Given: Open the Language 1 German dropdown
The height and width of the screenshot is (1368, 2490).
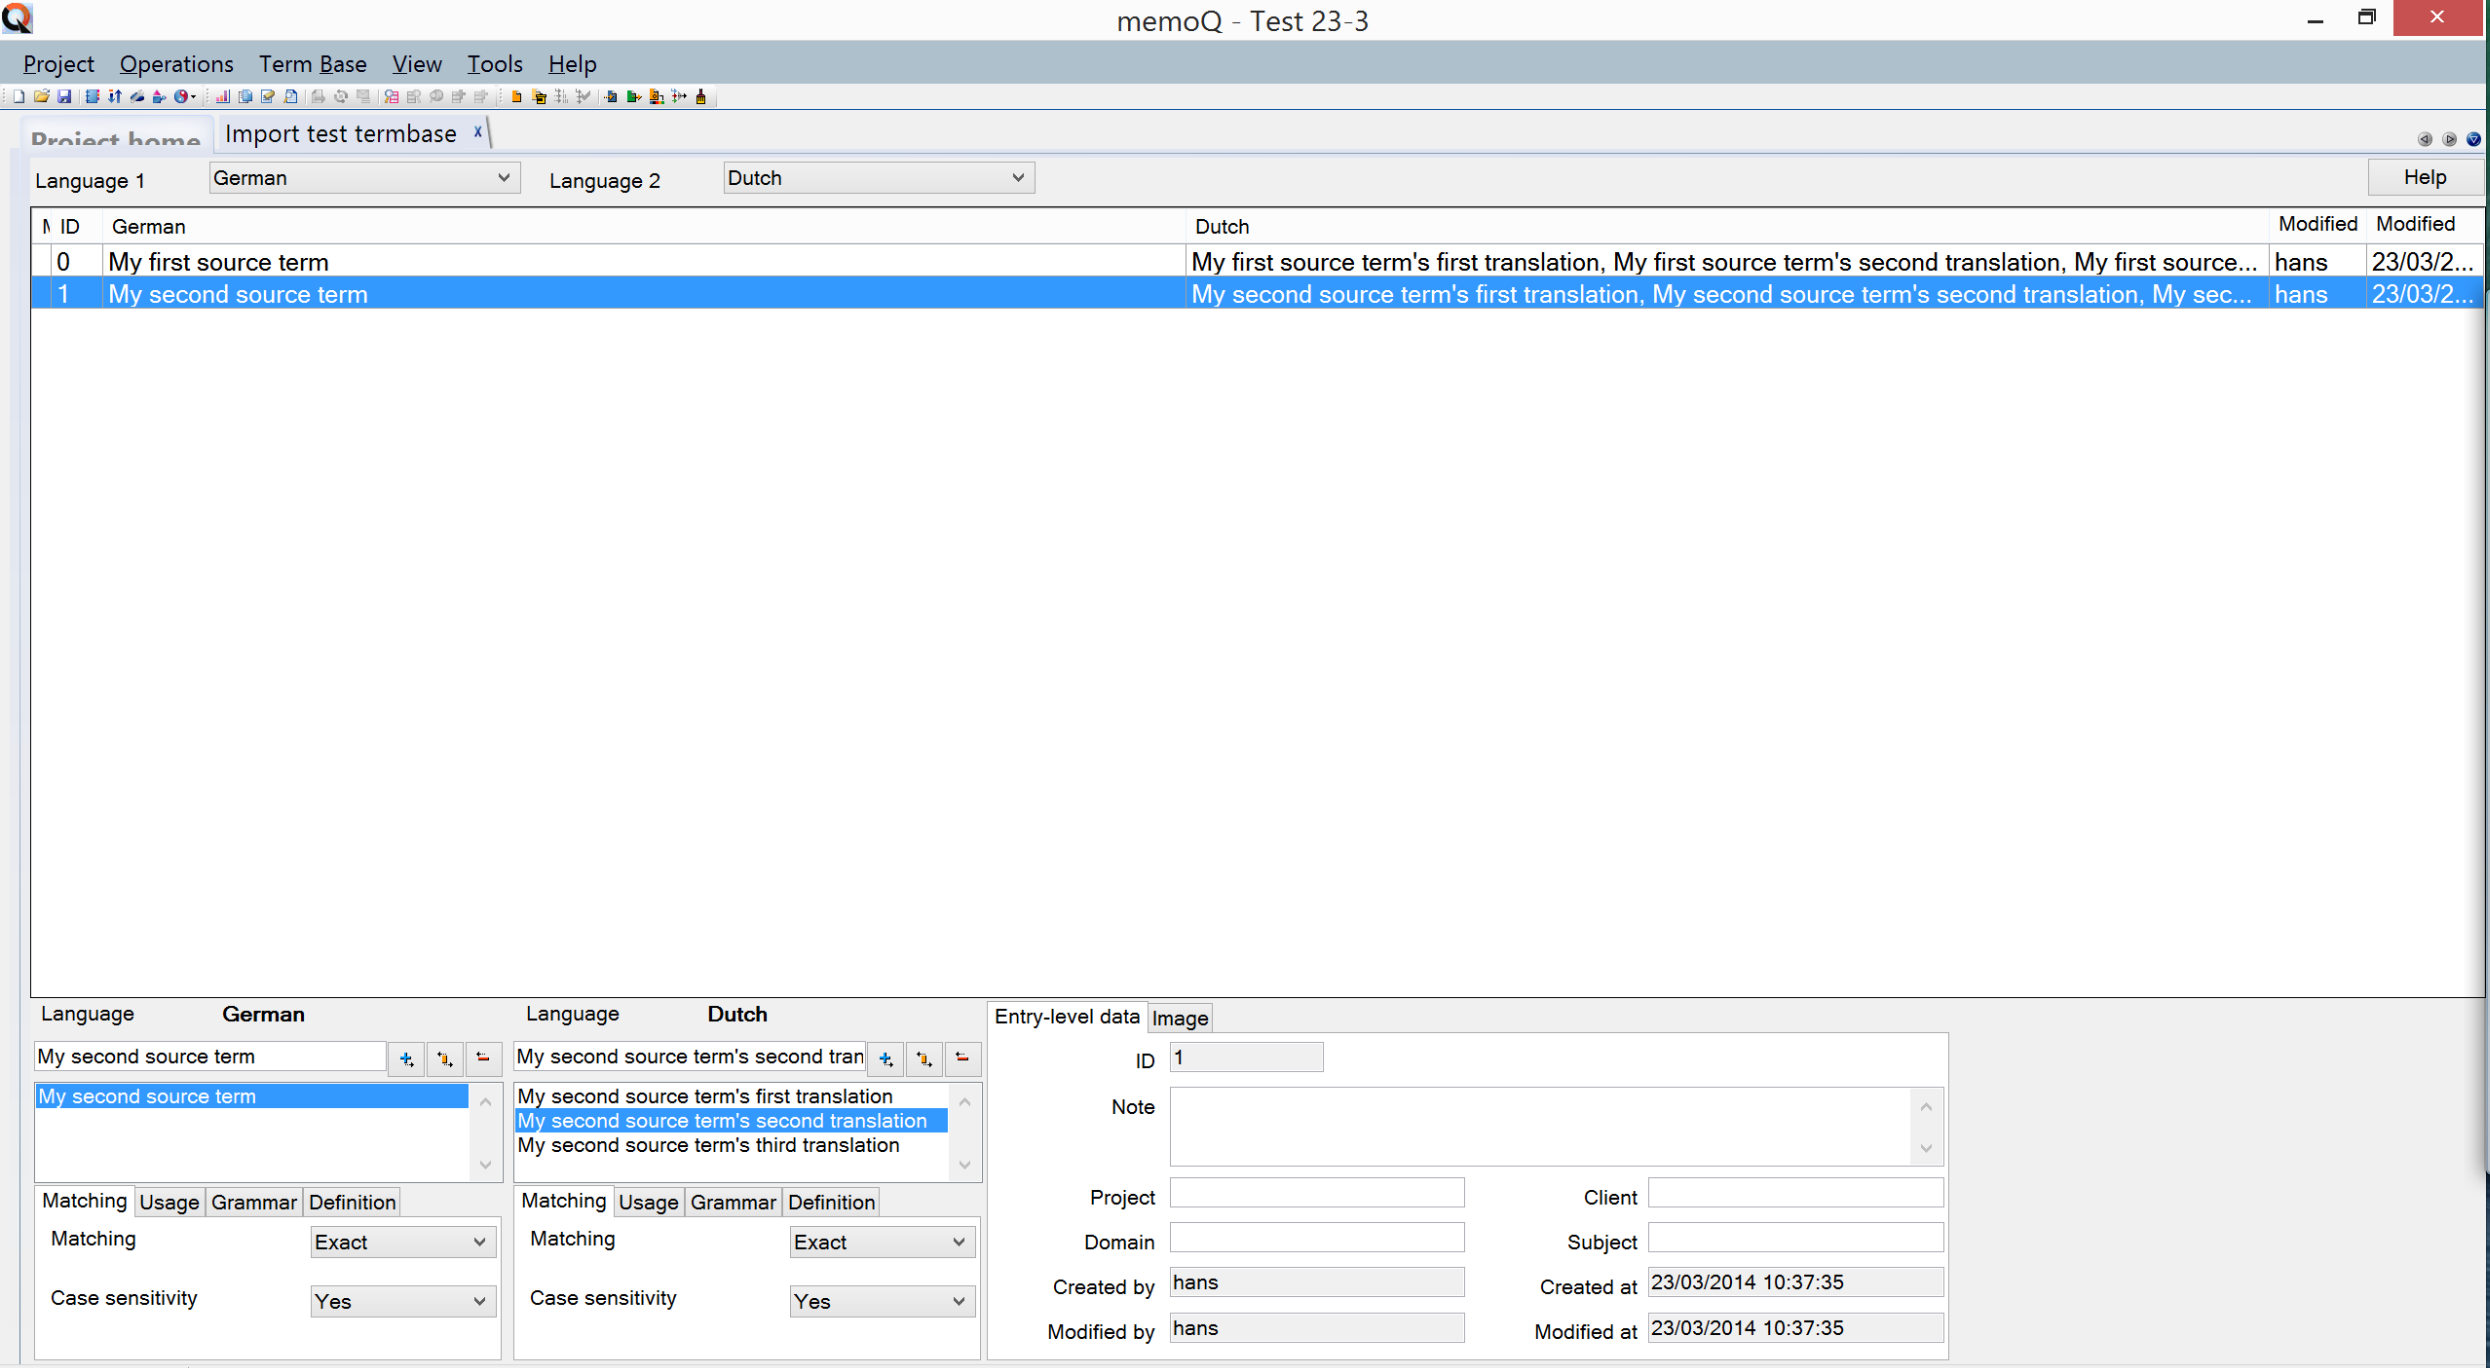Looking at the screenshot, I should click(363, 178).
